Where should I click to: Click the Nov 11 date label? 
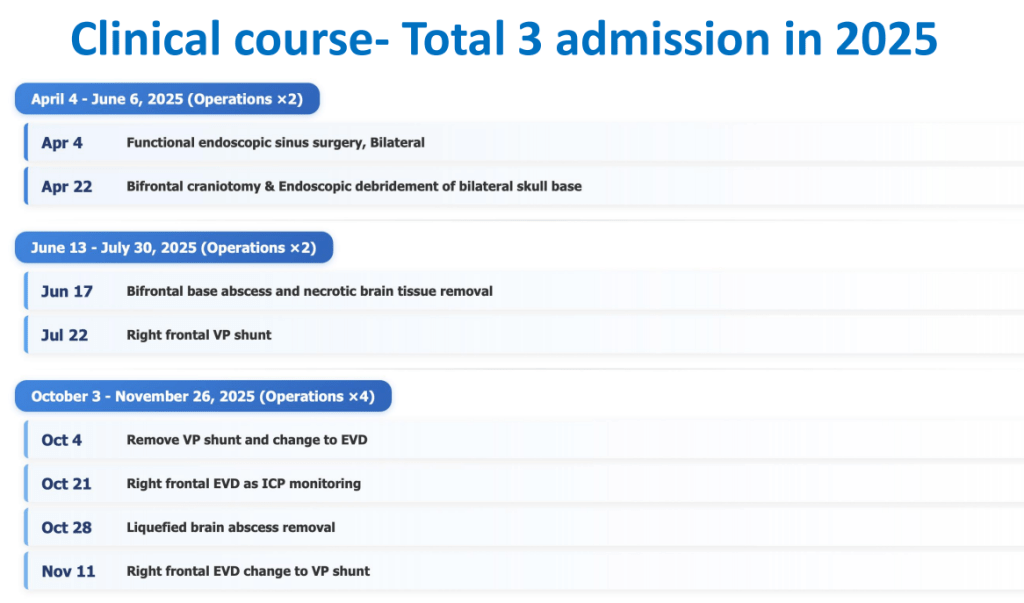click(67, 571)
